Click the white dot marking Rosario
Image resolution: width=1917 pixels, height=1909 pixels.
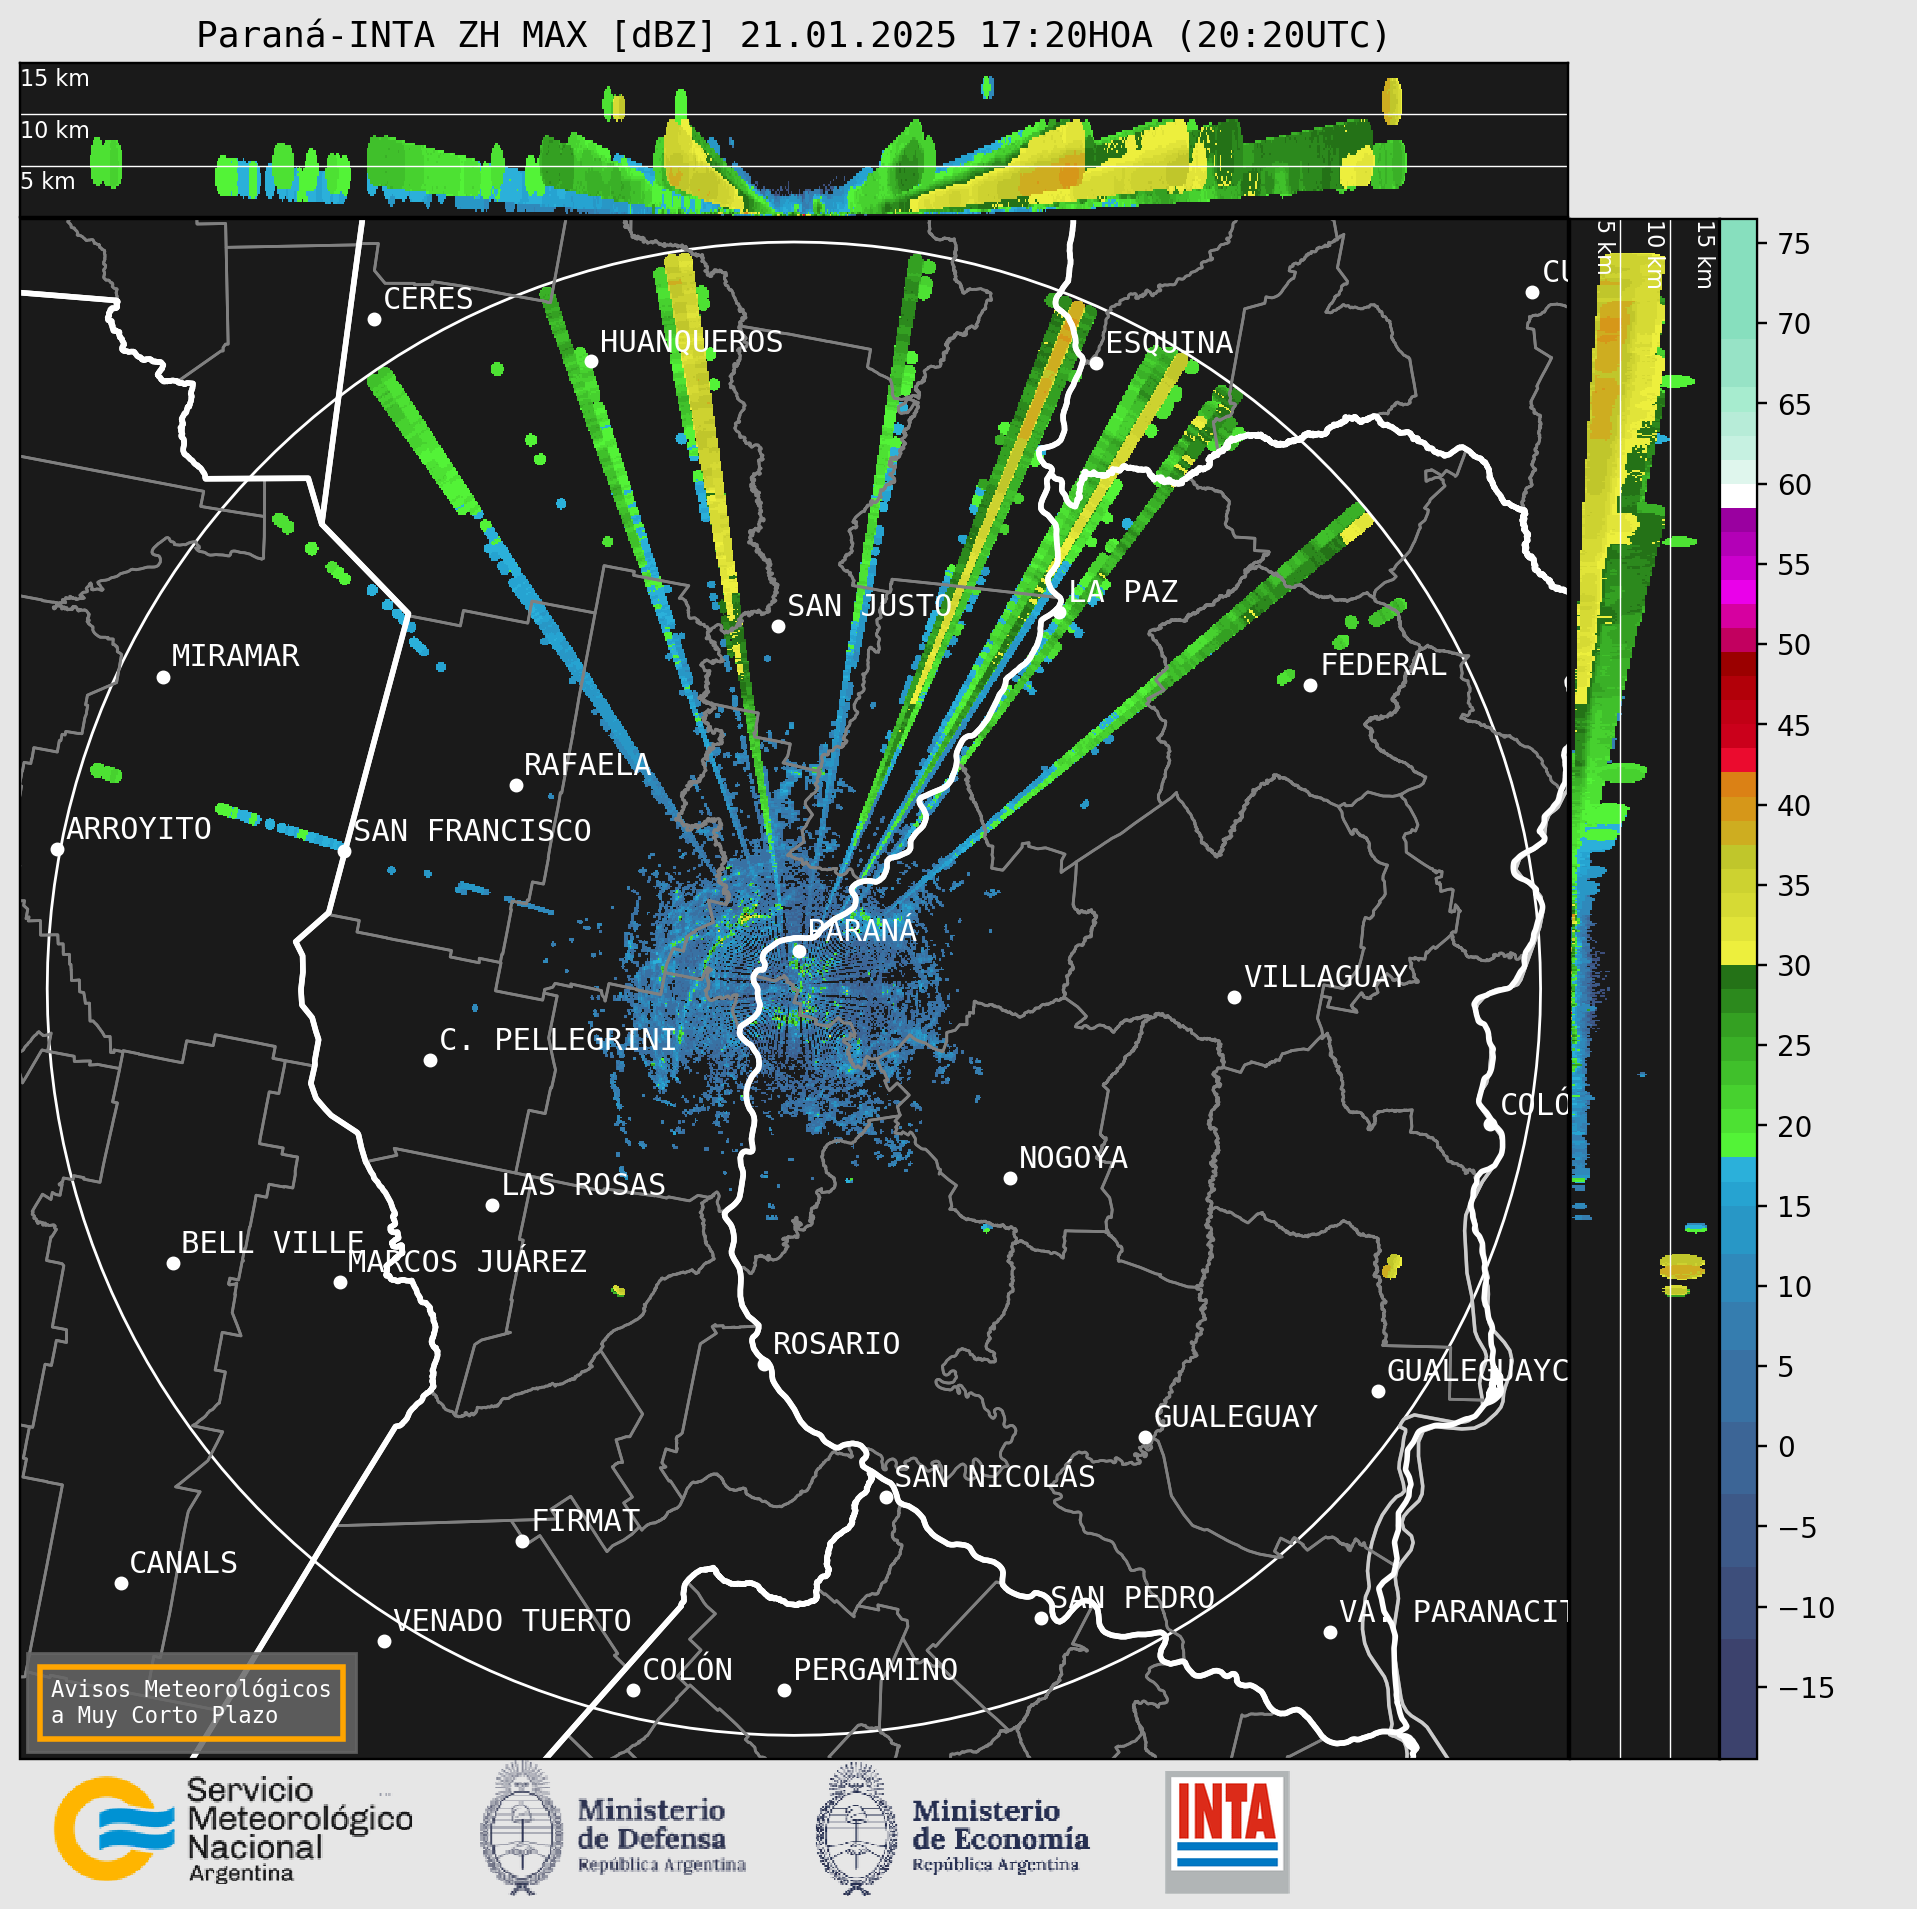coord(764,1364)
